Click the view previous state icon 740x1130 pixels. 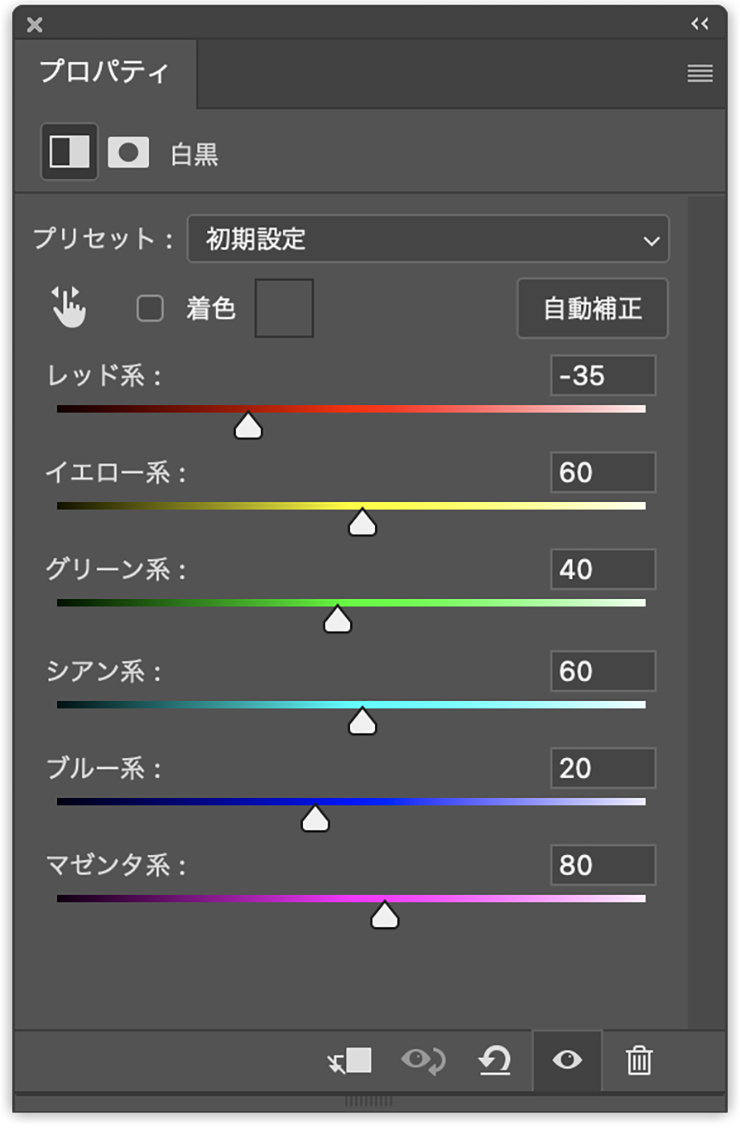423,1060
